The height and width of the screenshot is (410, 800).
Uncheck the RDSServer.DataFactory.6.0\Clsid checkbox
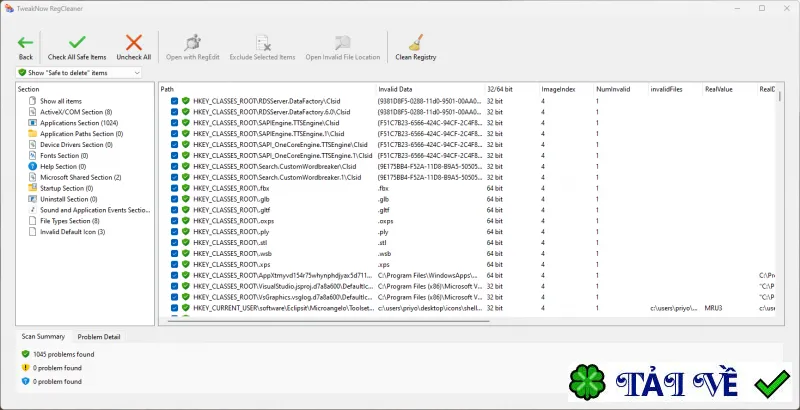coord(174,112)
